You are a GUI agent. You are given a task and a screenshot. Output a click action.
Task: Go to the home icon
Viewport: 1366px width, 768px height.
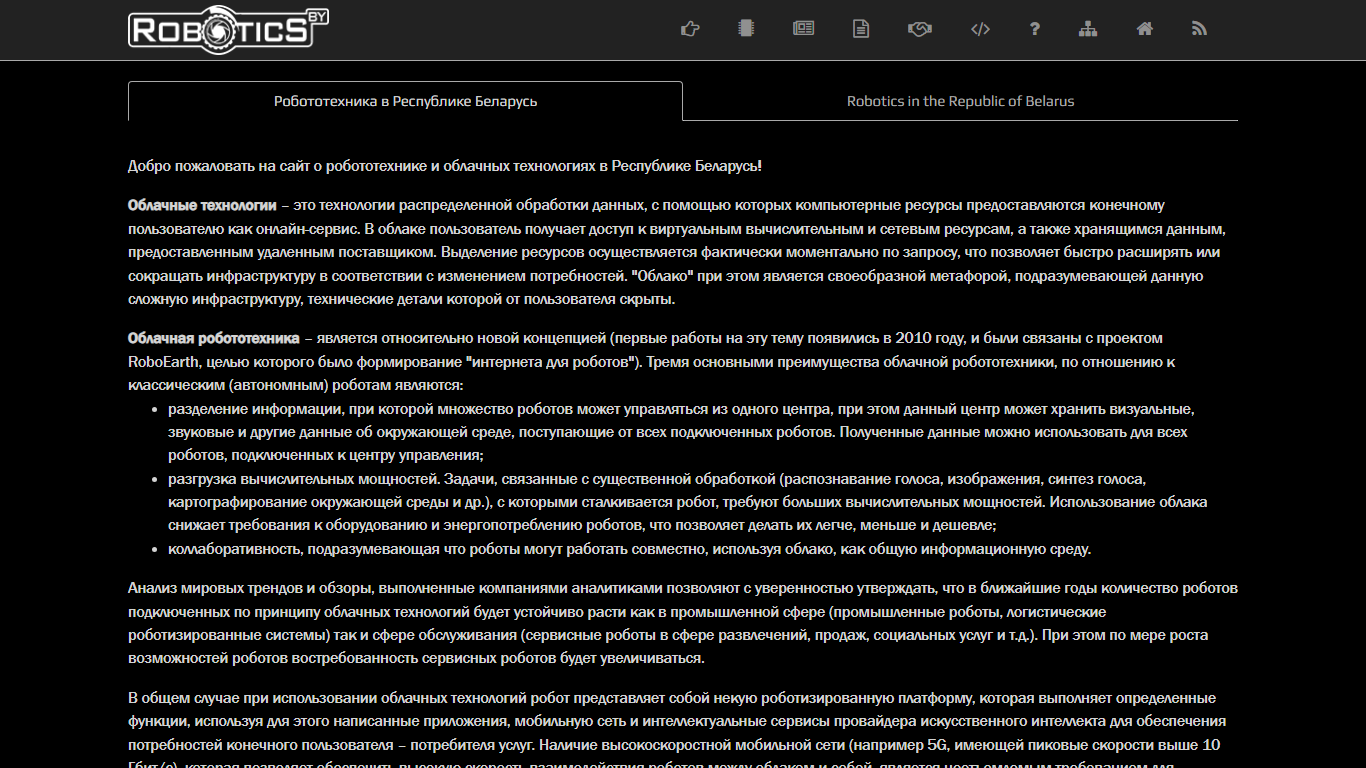coord(1145,29)
